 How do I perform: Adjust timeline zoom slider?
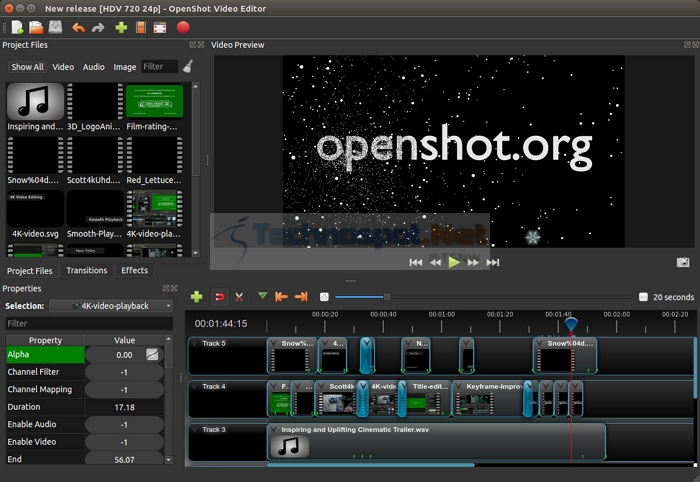(x=387, y=297)
